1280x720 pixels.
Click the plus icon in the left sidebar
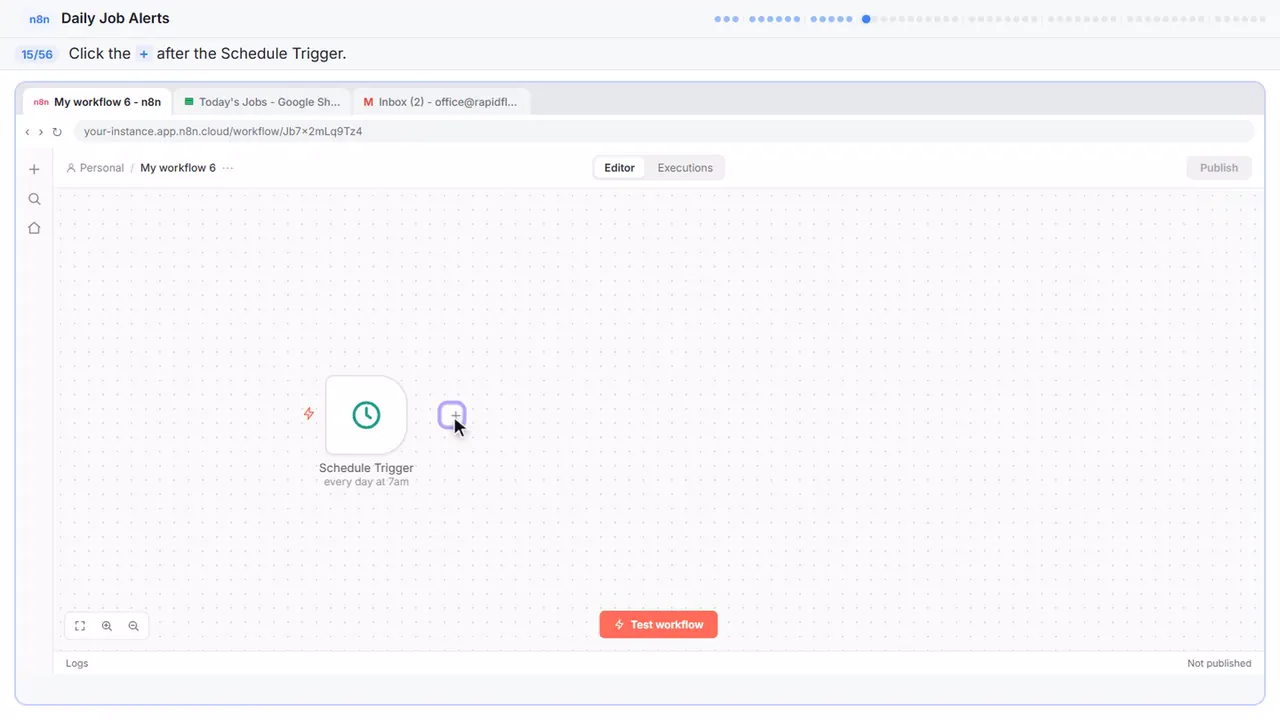click(x=34, y=169)
